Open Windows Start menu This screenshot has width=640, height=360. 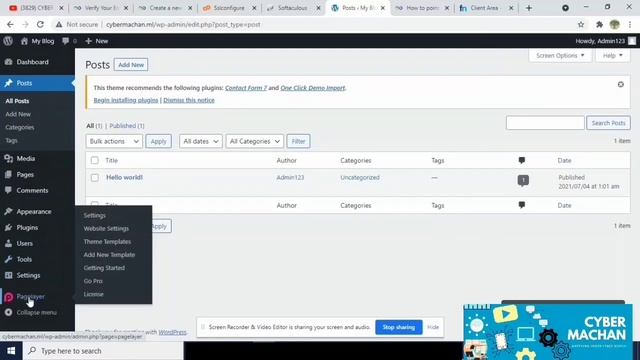pyautogui.click(x=11, y=351)
